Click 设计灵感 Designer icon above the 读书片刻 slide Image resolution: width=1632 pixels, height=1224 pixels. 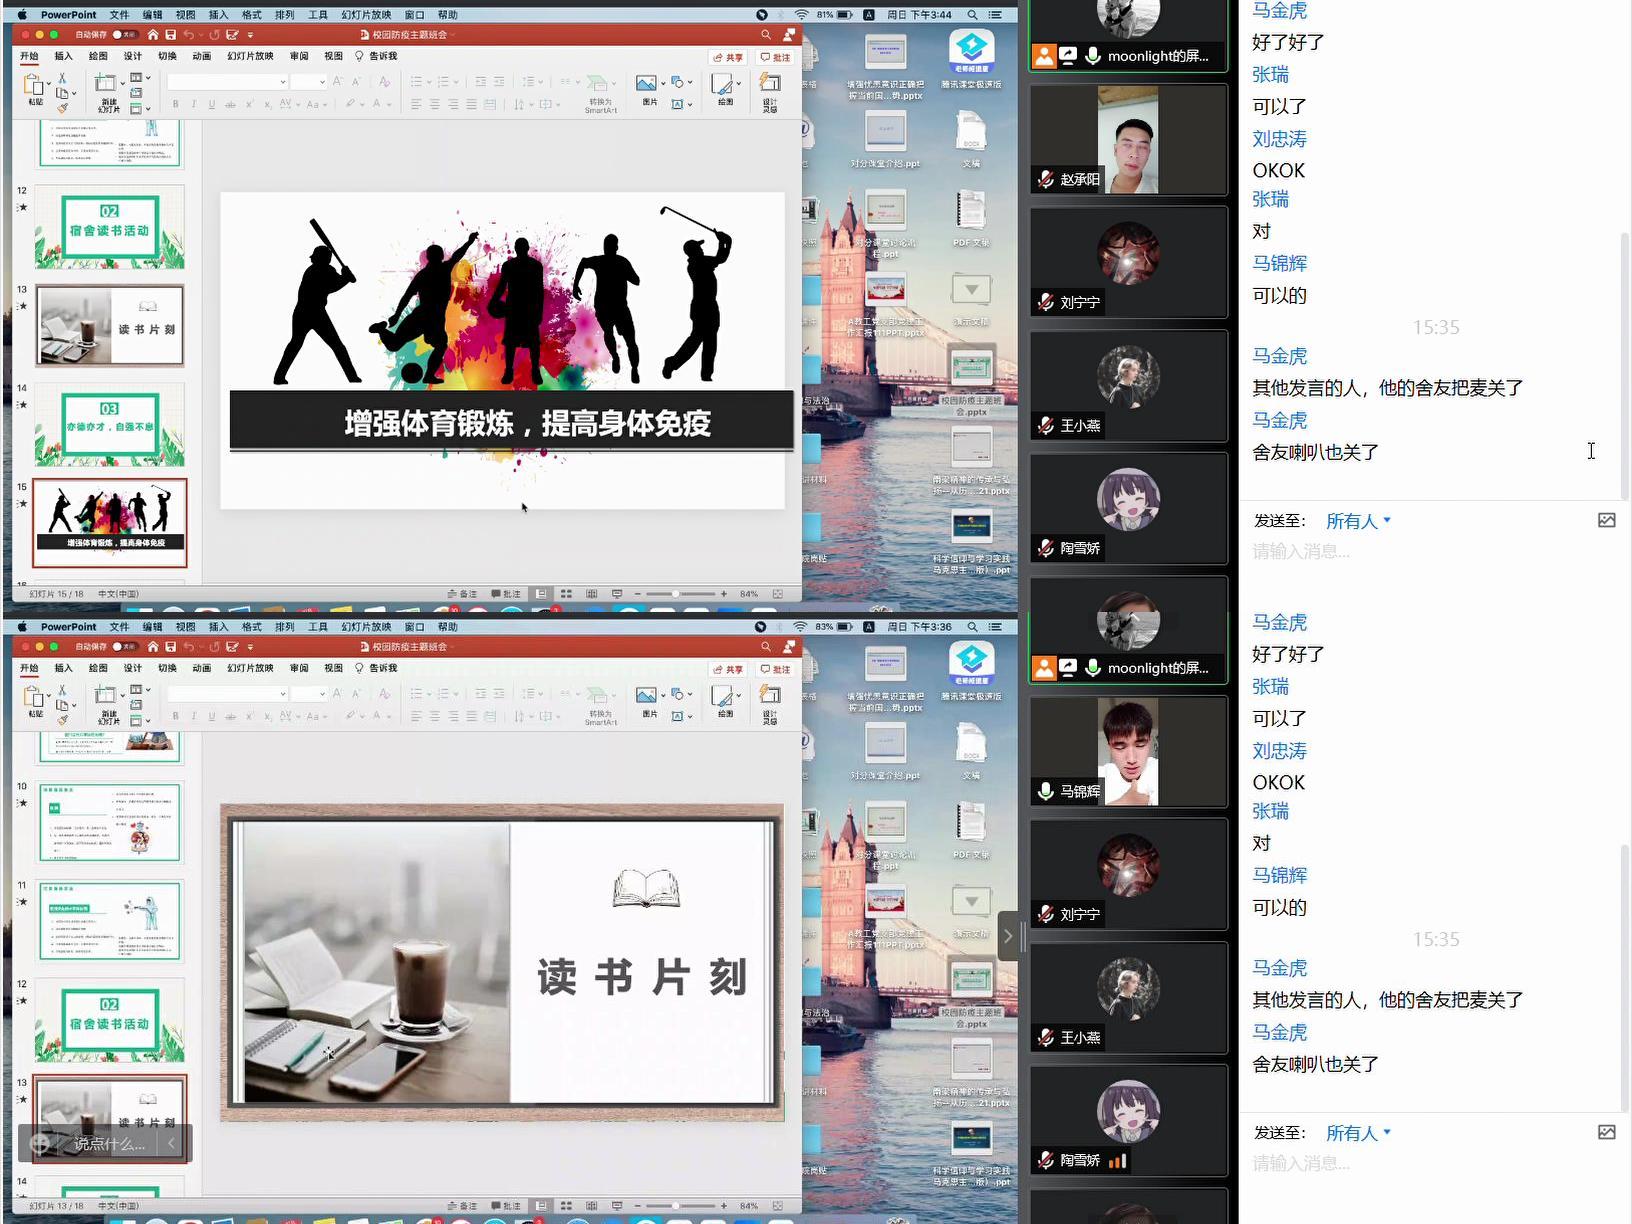pos(770,696)
